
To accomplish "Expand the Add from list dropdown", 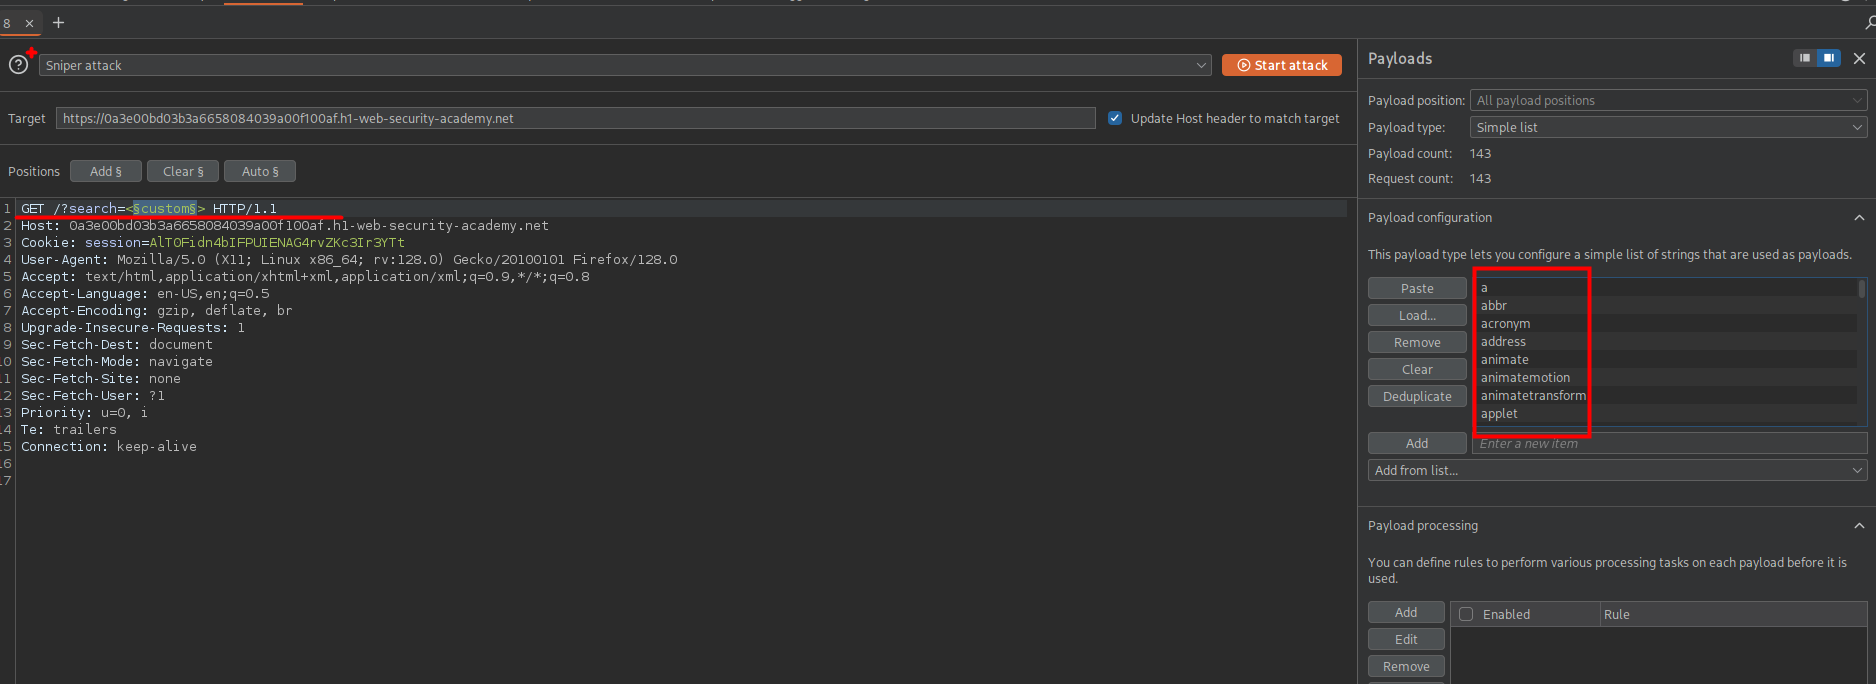I will point(1616,470).
